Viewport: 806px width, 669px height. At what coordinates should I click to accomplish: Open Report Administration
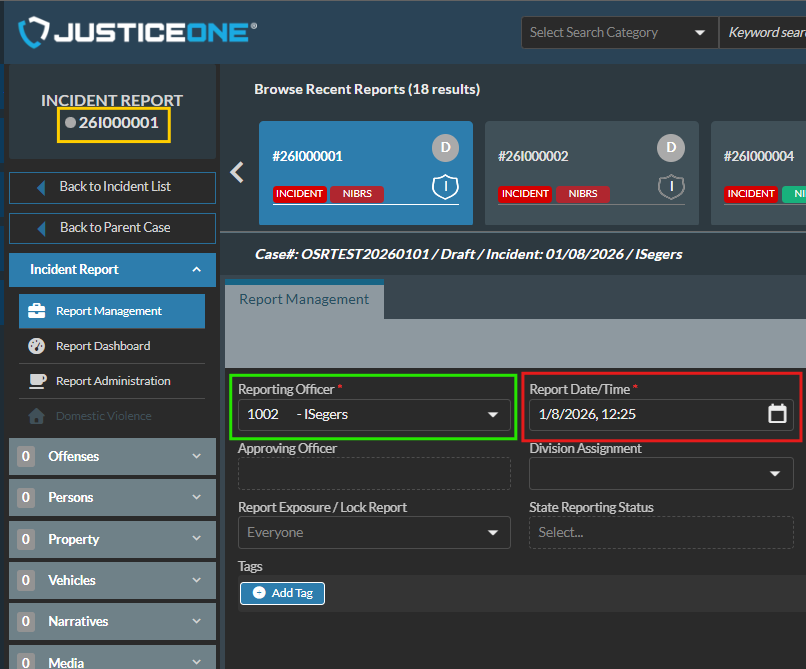112,381
